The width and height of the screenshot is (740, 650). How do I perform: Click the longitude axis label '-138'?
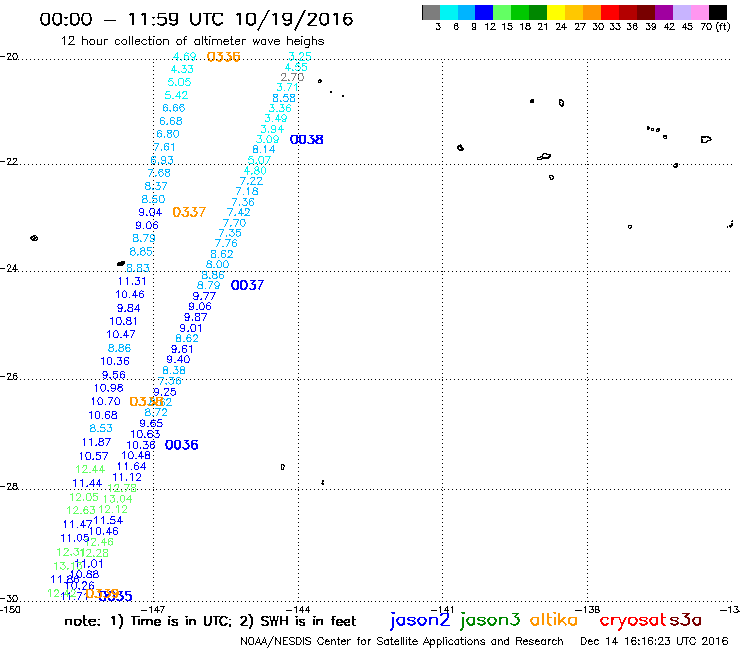point(588,609)
